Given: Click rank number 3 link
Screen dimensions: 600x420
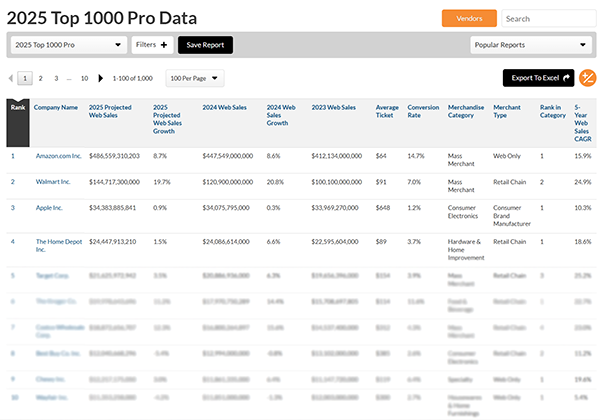Looking at the screenshot, I should (13, 208).
